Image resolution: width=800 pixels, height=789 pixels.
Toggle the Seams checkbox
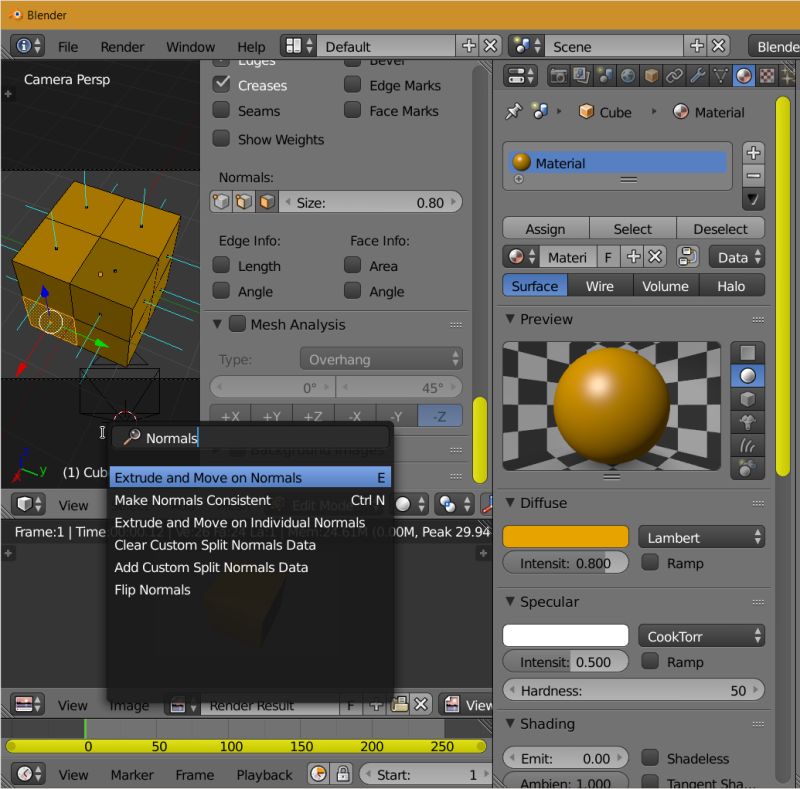coord(220,110)
